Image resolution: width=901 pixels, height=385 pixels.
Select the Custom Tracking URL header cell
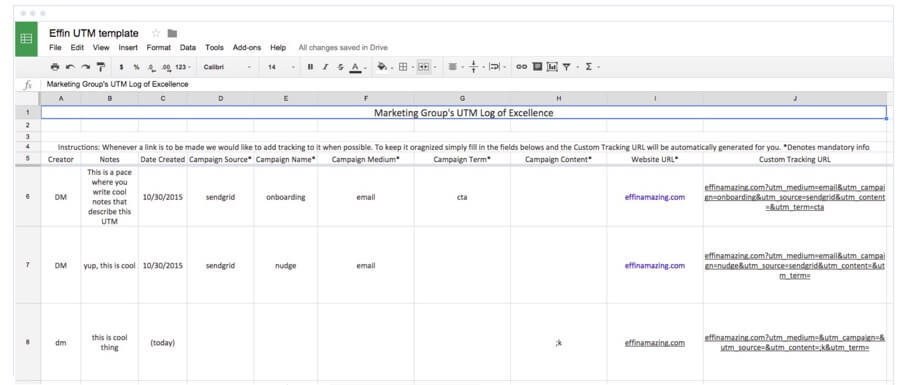tap(795, 159)
